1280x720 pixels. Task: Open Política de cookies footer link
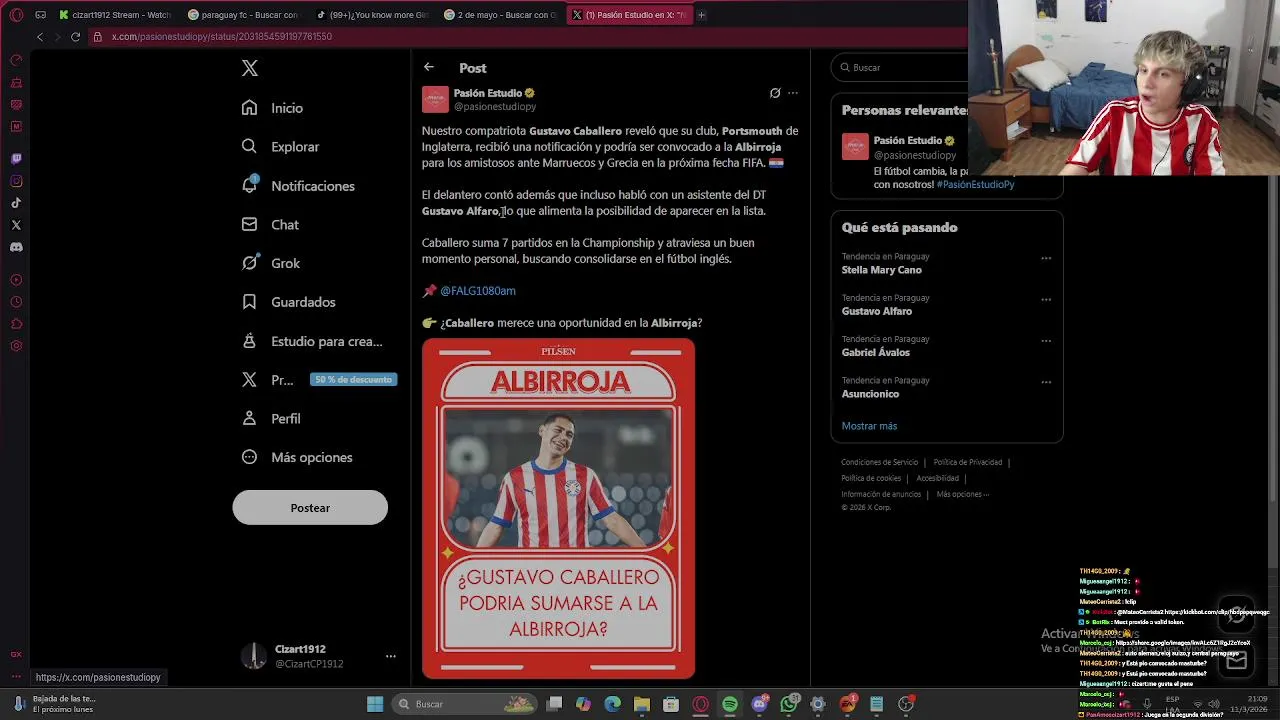coord(871,478)
